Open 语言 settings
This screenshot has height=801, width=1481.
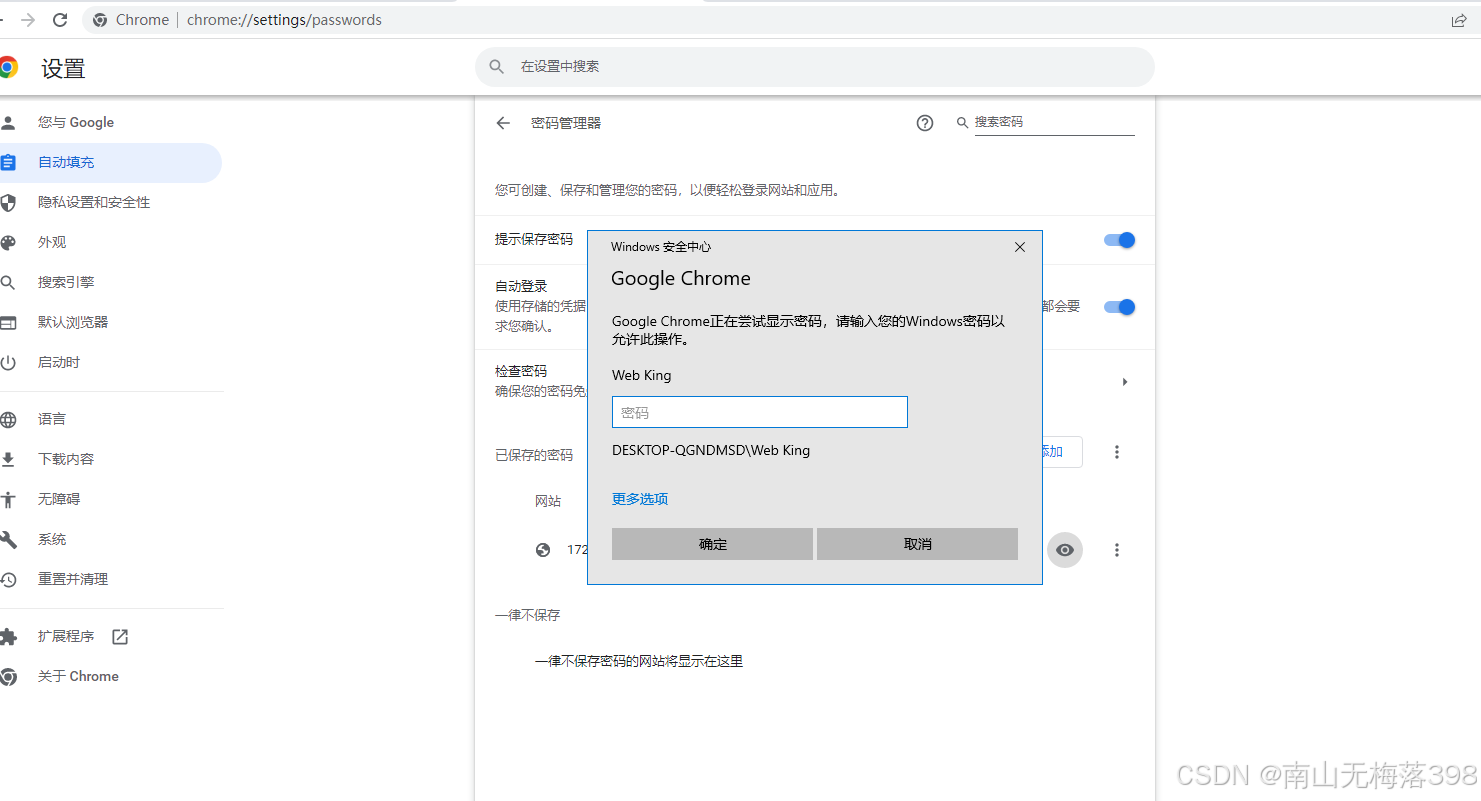point(52,419)
